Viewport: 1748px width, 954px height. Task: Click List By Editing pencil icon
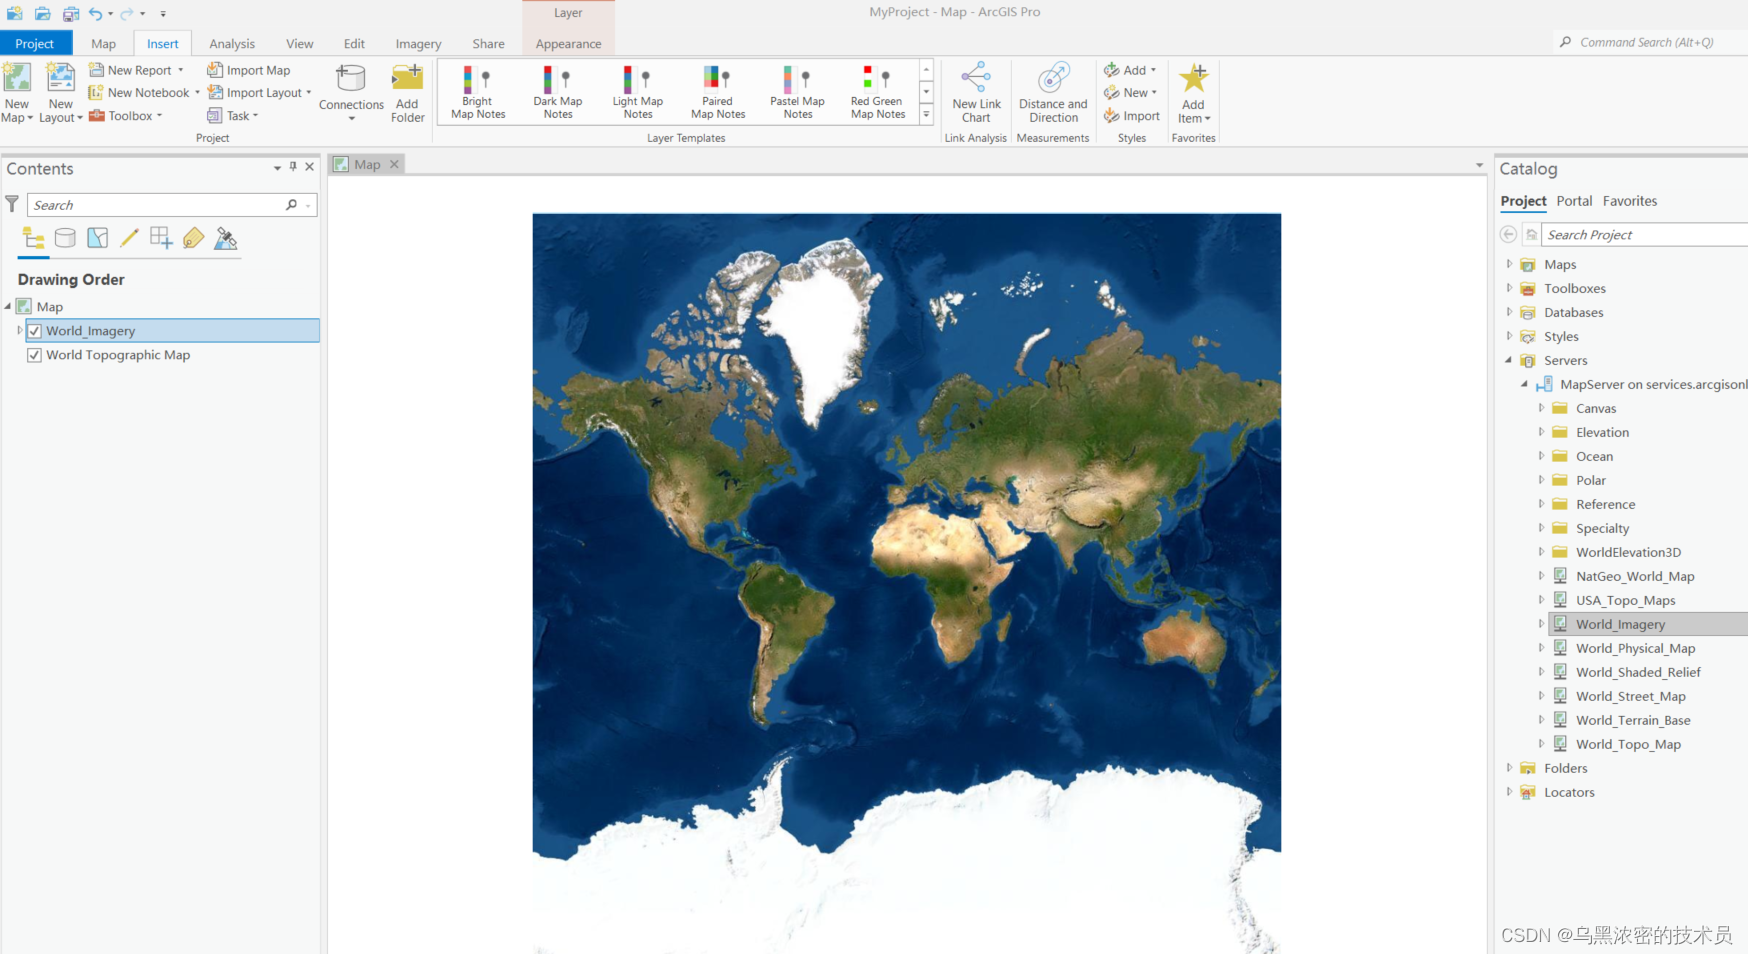coord(129,238)
